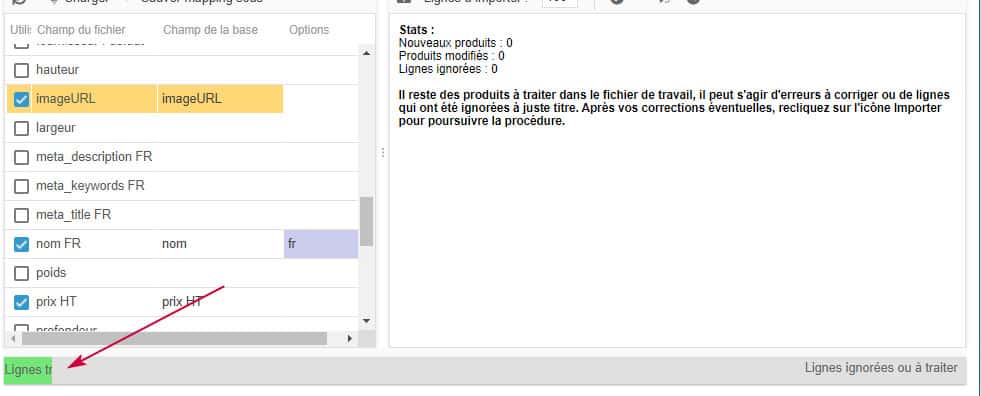Image resolution: width=981 pixels, height=396 pixels.
Task: Click the green Lignes traitées progress segment
Action: [x=28, y=370]
